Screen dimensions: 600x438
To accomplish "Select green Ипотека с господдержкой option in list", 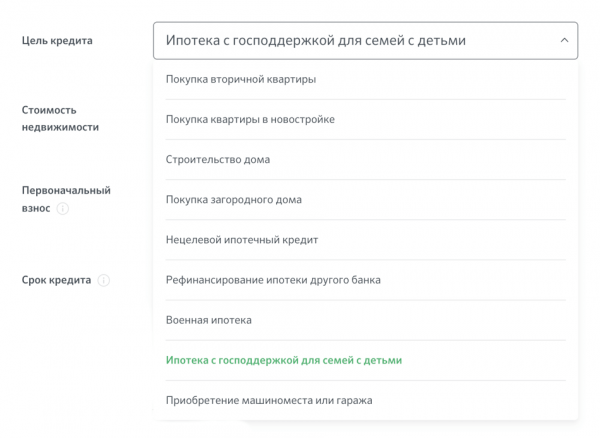I will (365, 360).
